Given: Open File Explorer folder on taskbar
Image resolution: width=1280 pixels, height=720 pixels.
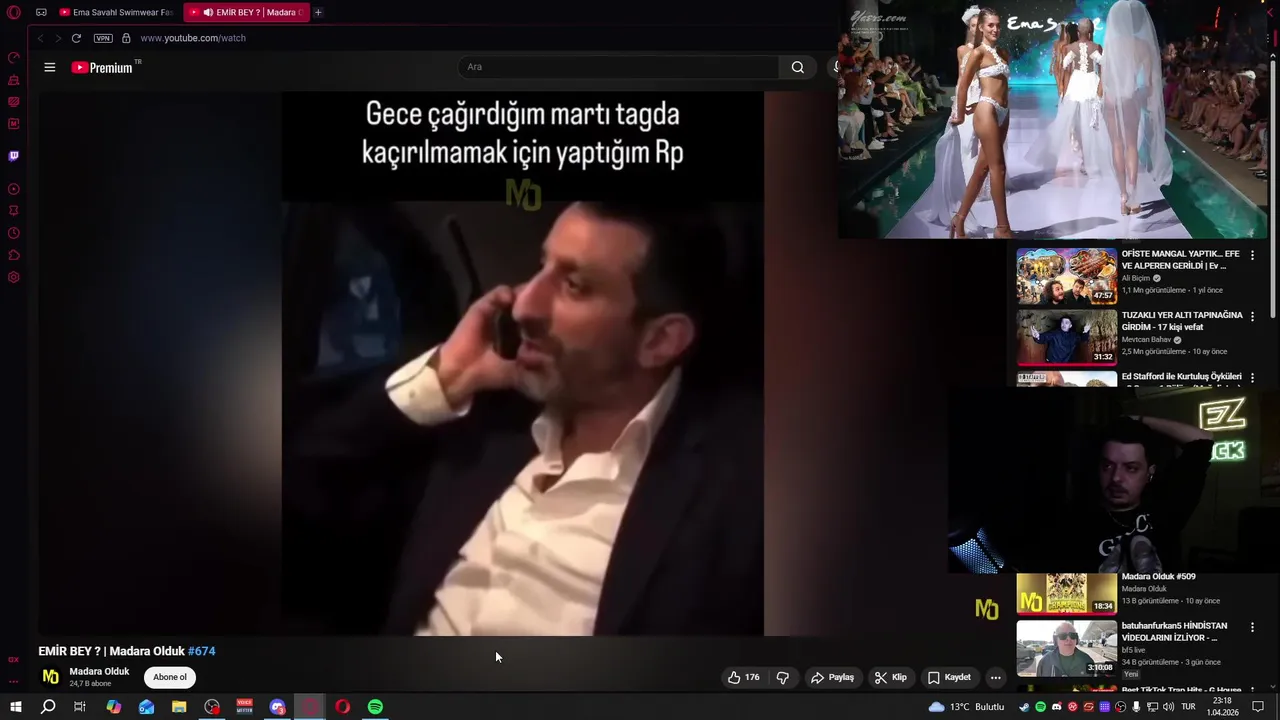Looking at the screenshot, I should pos(179,707).
